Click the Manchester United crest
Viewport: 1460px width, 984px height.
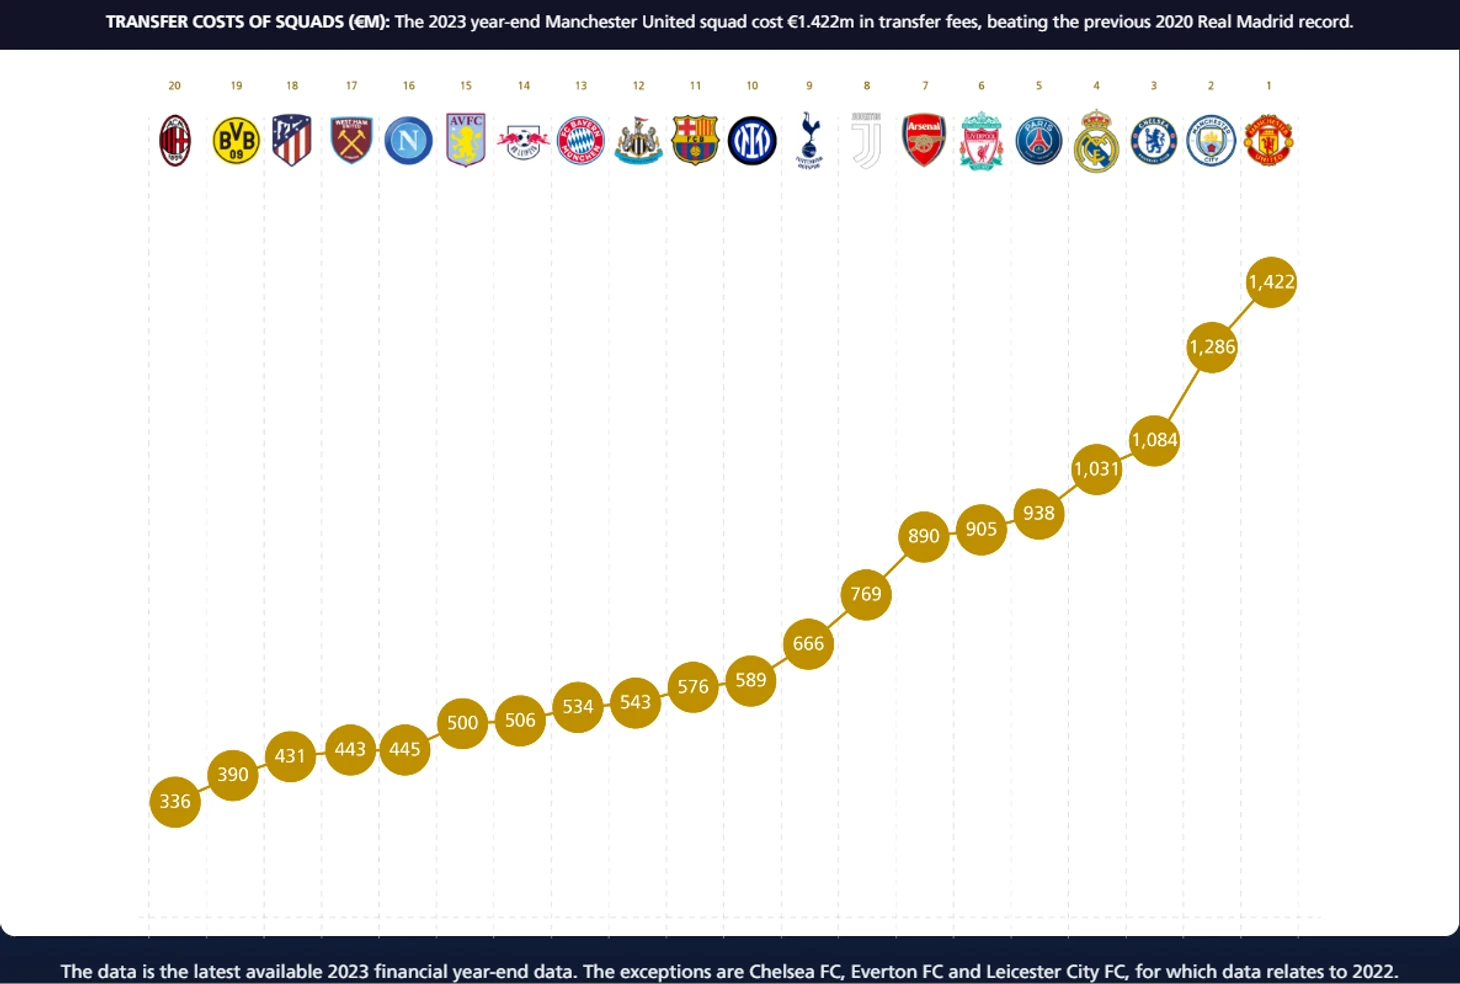pyautogui.click(x=1269, y=140)
